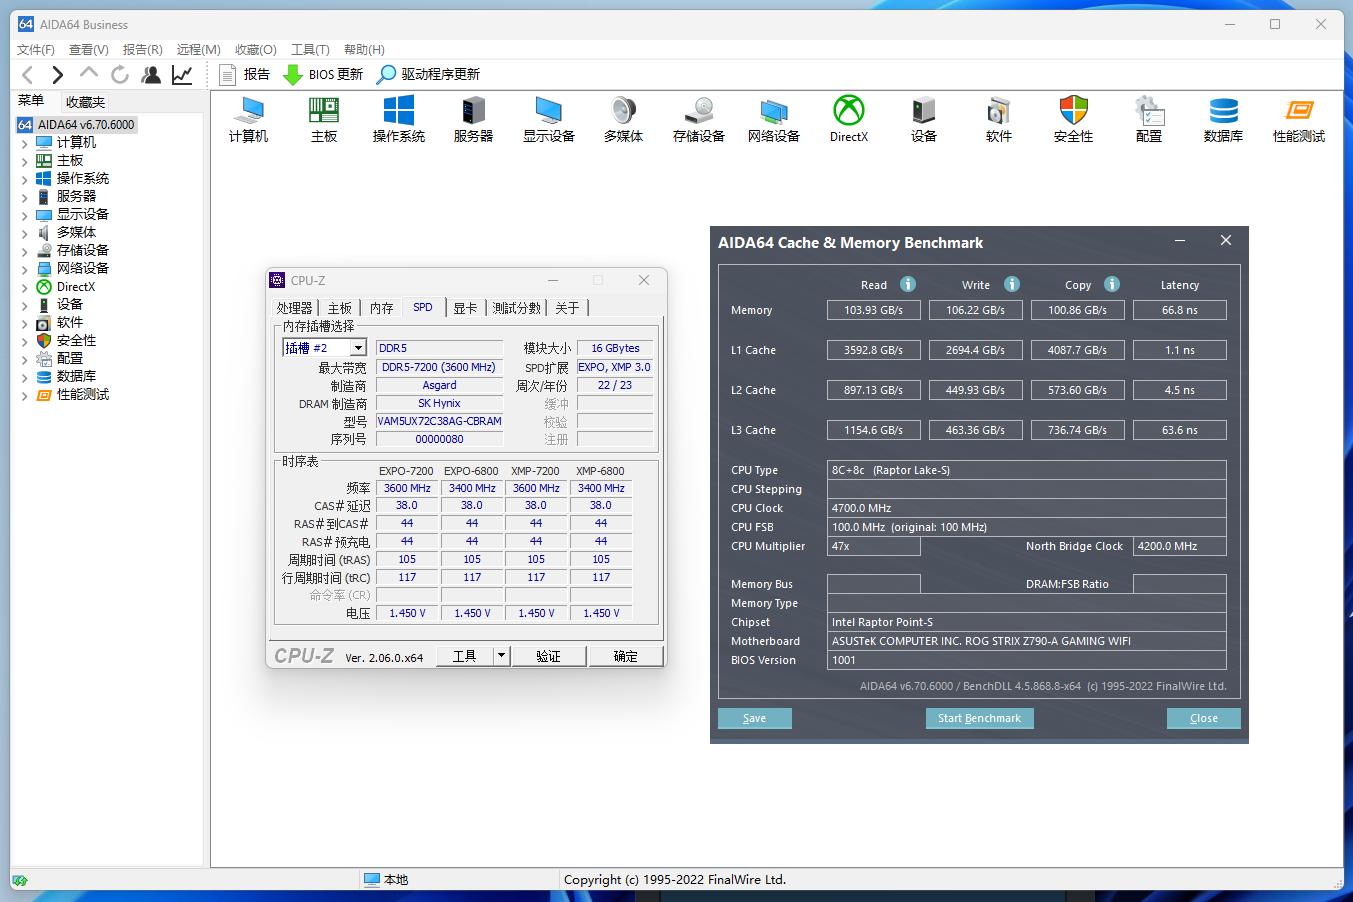Screen dimensions: 1353x902
Task: Open the 网络设备 (Network) icon
Action: (772, 118)
